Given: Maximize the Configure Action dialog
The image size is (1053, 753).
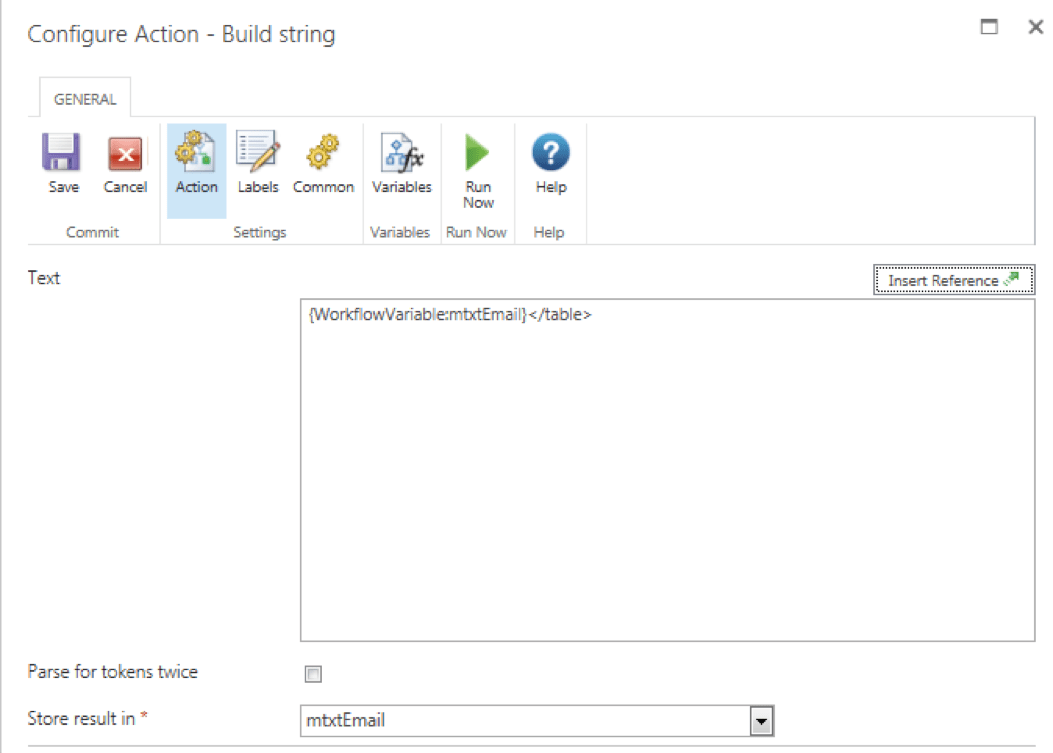Looking at the screenshot, I should point(989,27).
